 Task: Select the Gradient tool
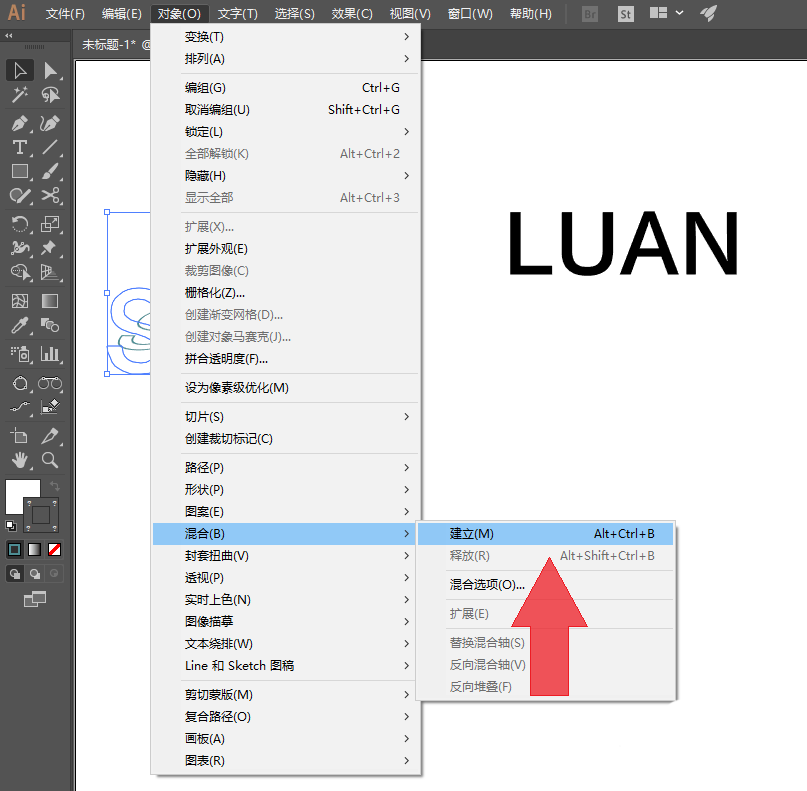coord(50,301)
